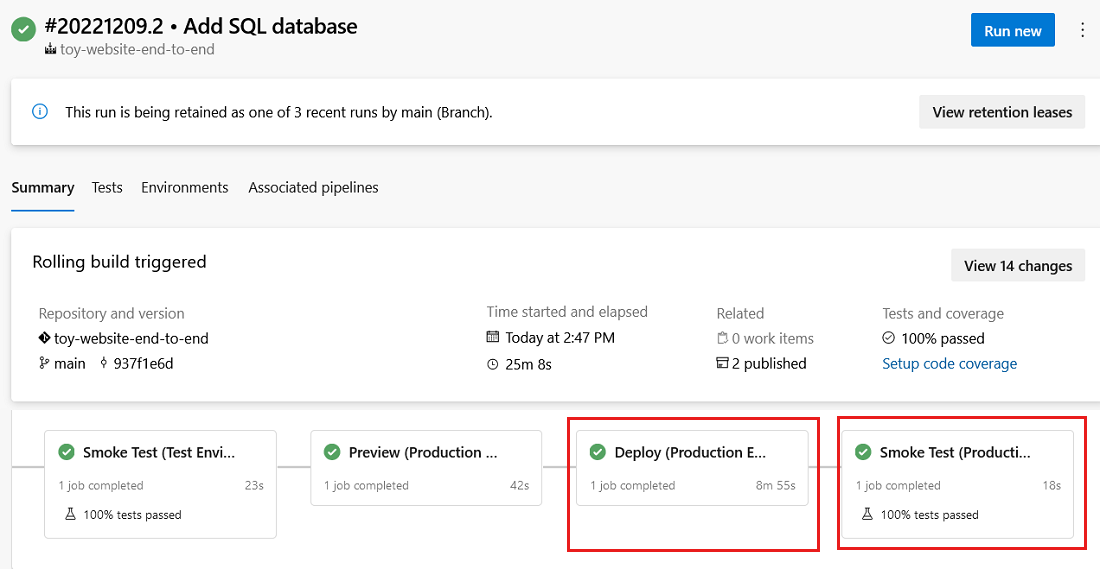Viewport: 1100px width, 569px height.
Task: Click the Rolling build triggered heading
Action: [119, 262]
